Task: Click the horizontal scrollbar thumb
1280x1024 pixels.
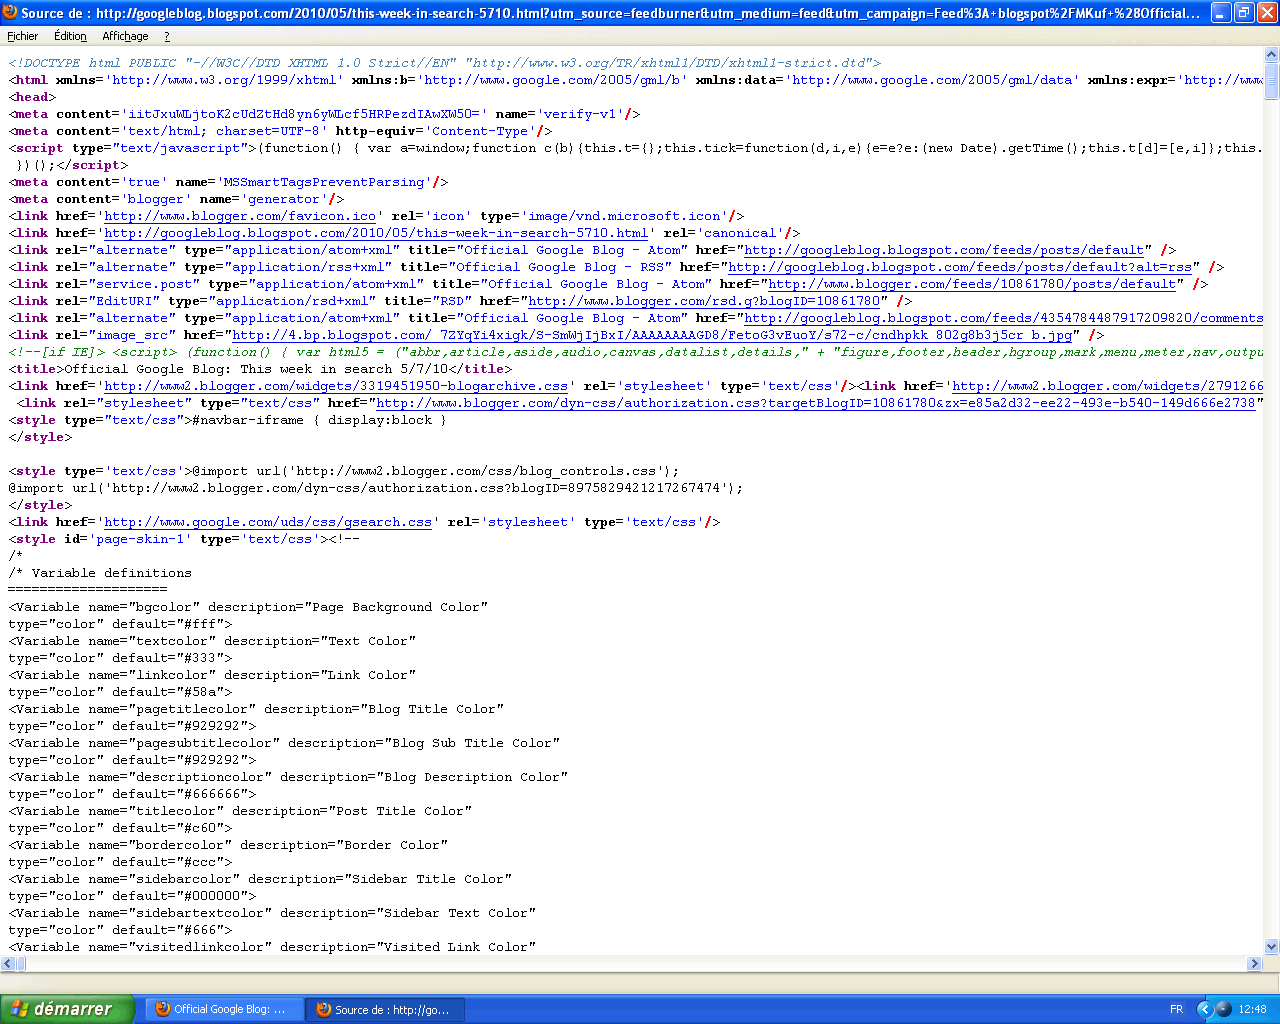Action: click(x=21, y=964)
